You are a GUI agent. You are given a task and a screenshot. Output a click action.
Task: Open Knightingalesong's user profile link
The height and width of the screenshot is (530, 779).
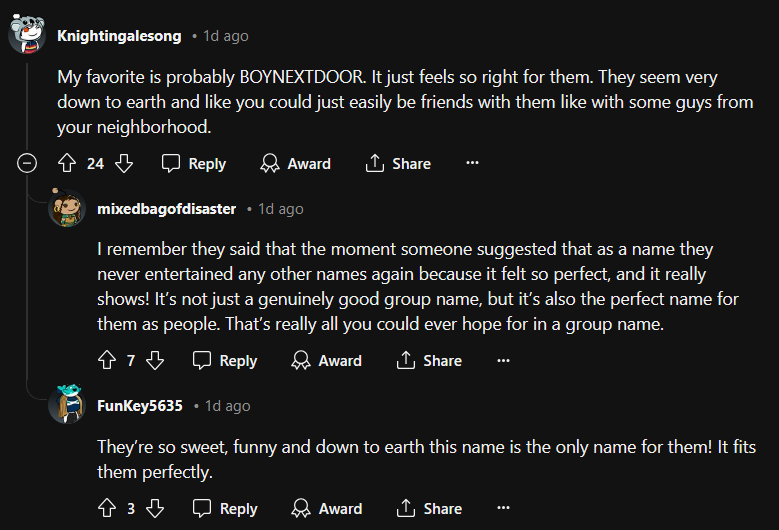point(119,36)
